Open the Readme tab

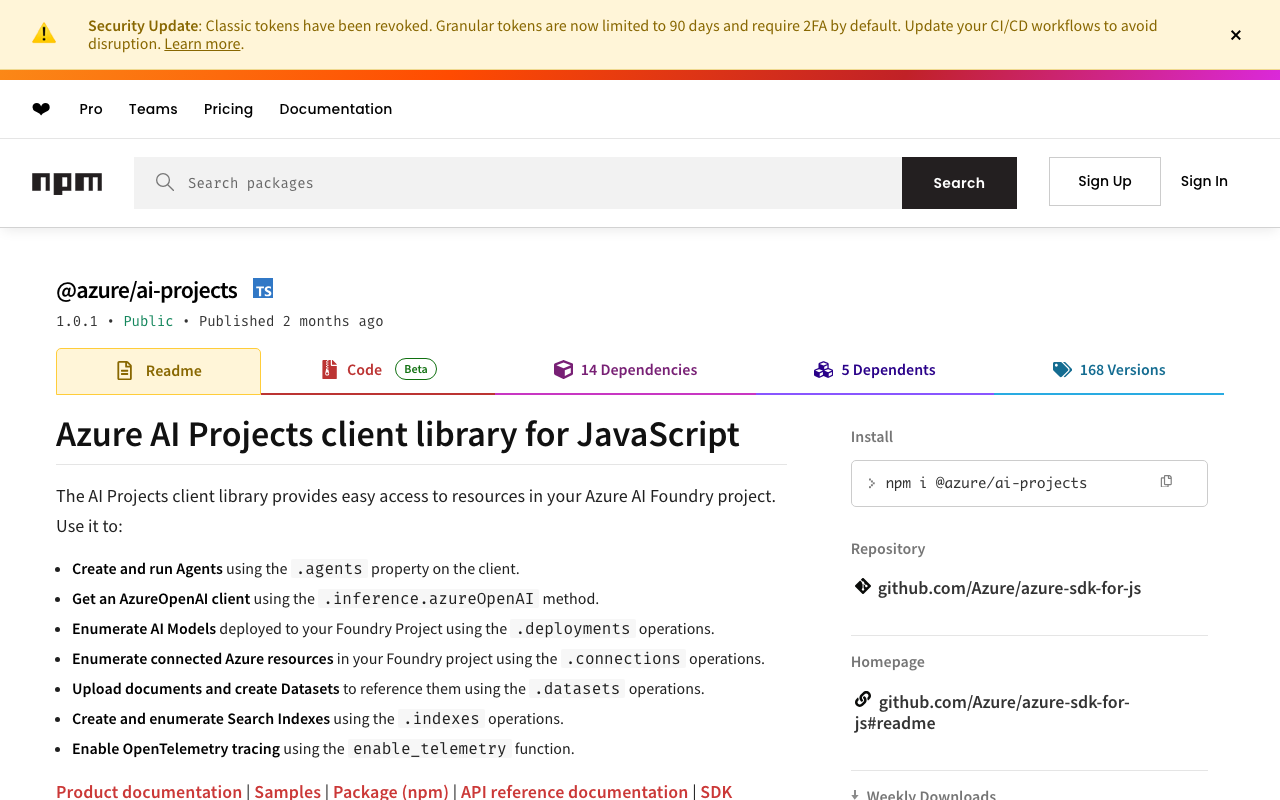click(159, 371)
